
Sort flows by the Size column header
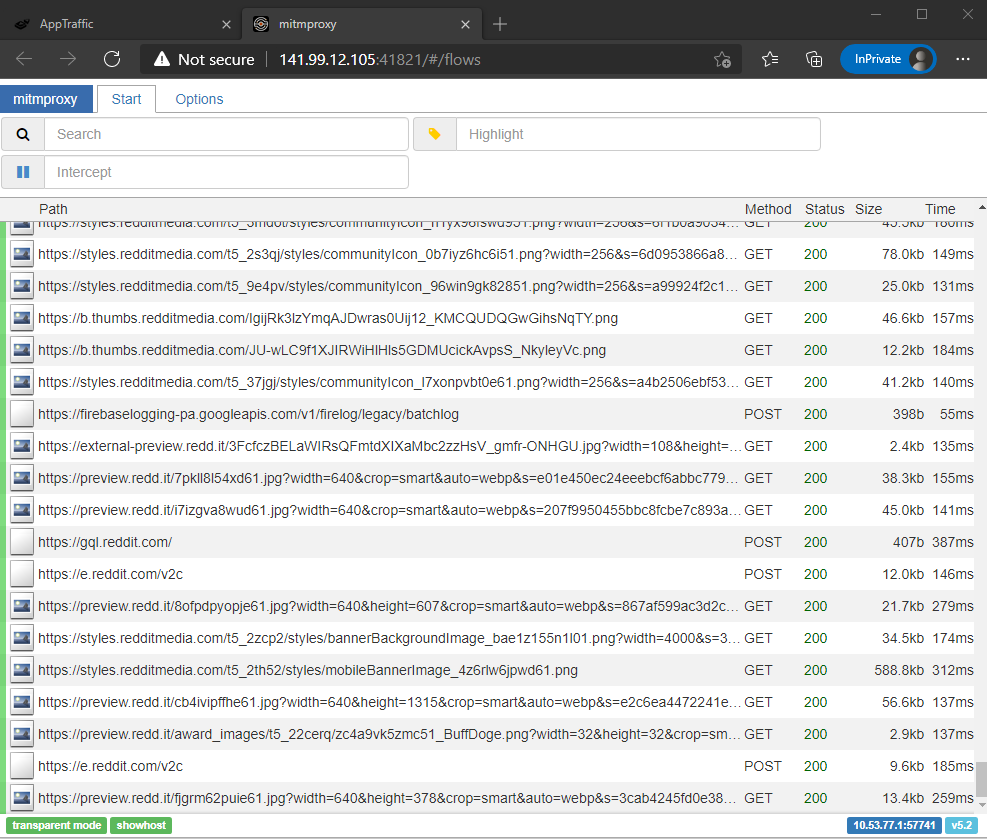coord(868,209)
